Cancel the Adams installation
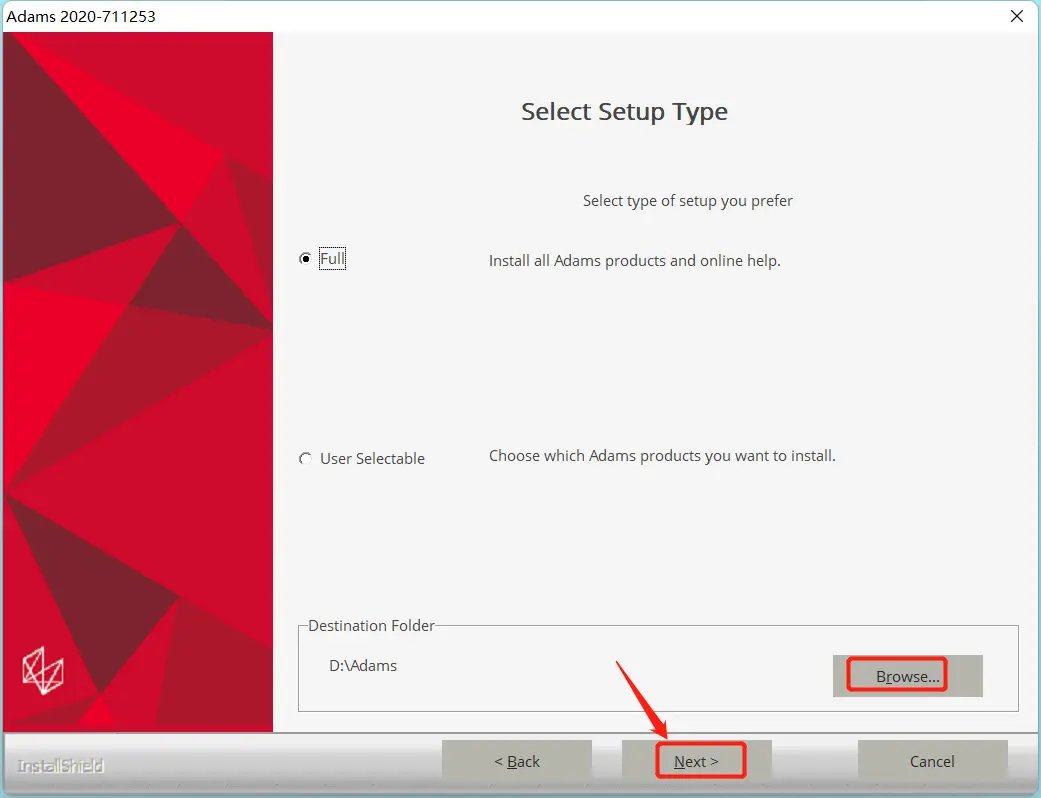The image size is (1041, 798). coord(932,761)
